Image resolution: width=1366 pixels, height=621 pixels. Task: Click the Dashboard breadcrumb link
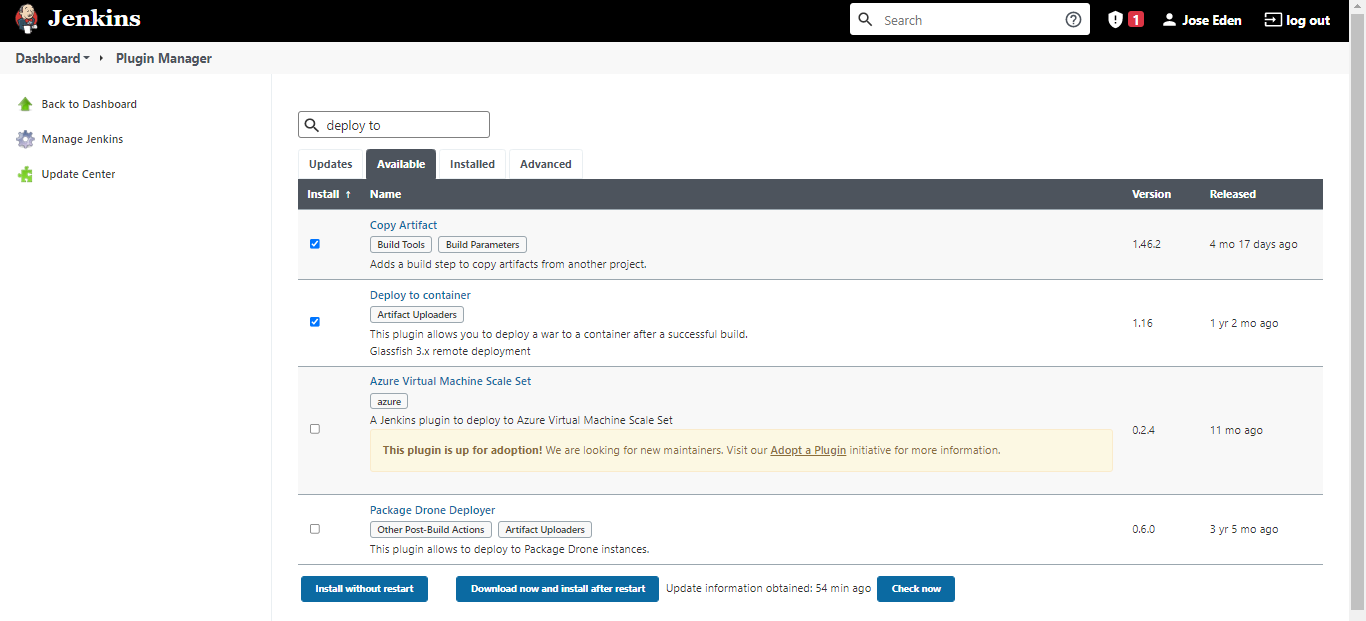48,59
